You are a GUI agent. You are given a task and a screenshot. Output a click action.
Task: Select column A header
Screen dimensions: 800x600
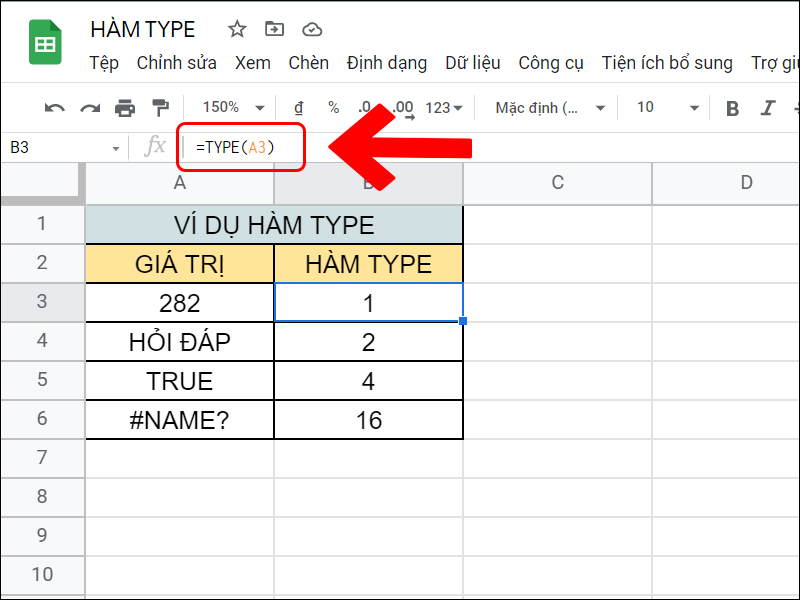pos(180,183)
